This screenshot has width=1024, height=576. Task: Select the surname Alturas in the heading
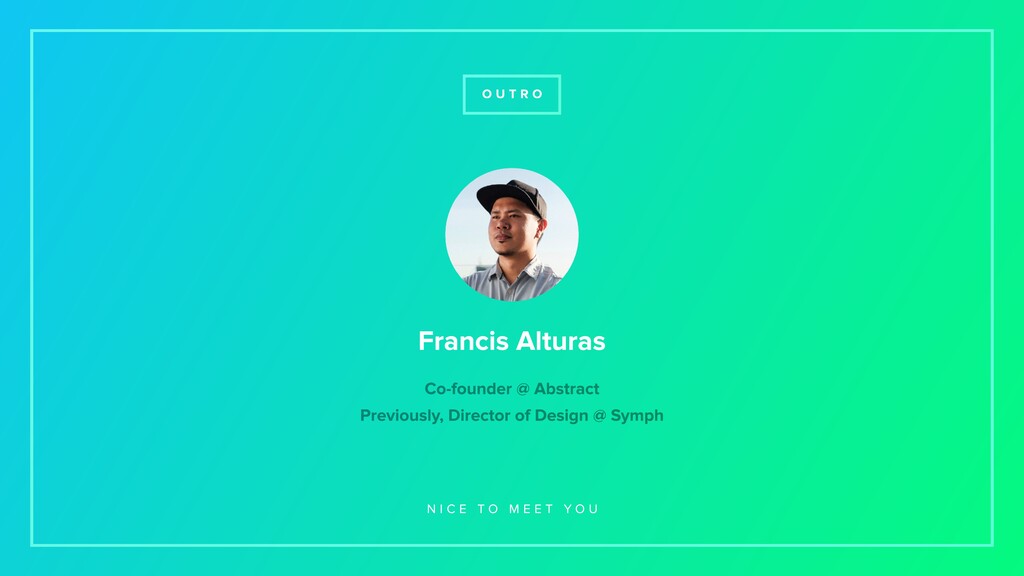click(x=561, y=341)
